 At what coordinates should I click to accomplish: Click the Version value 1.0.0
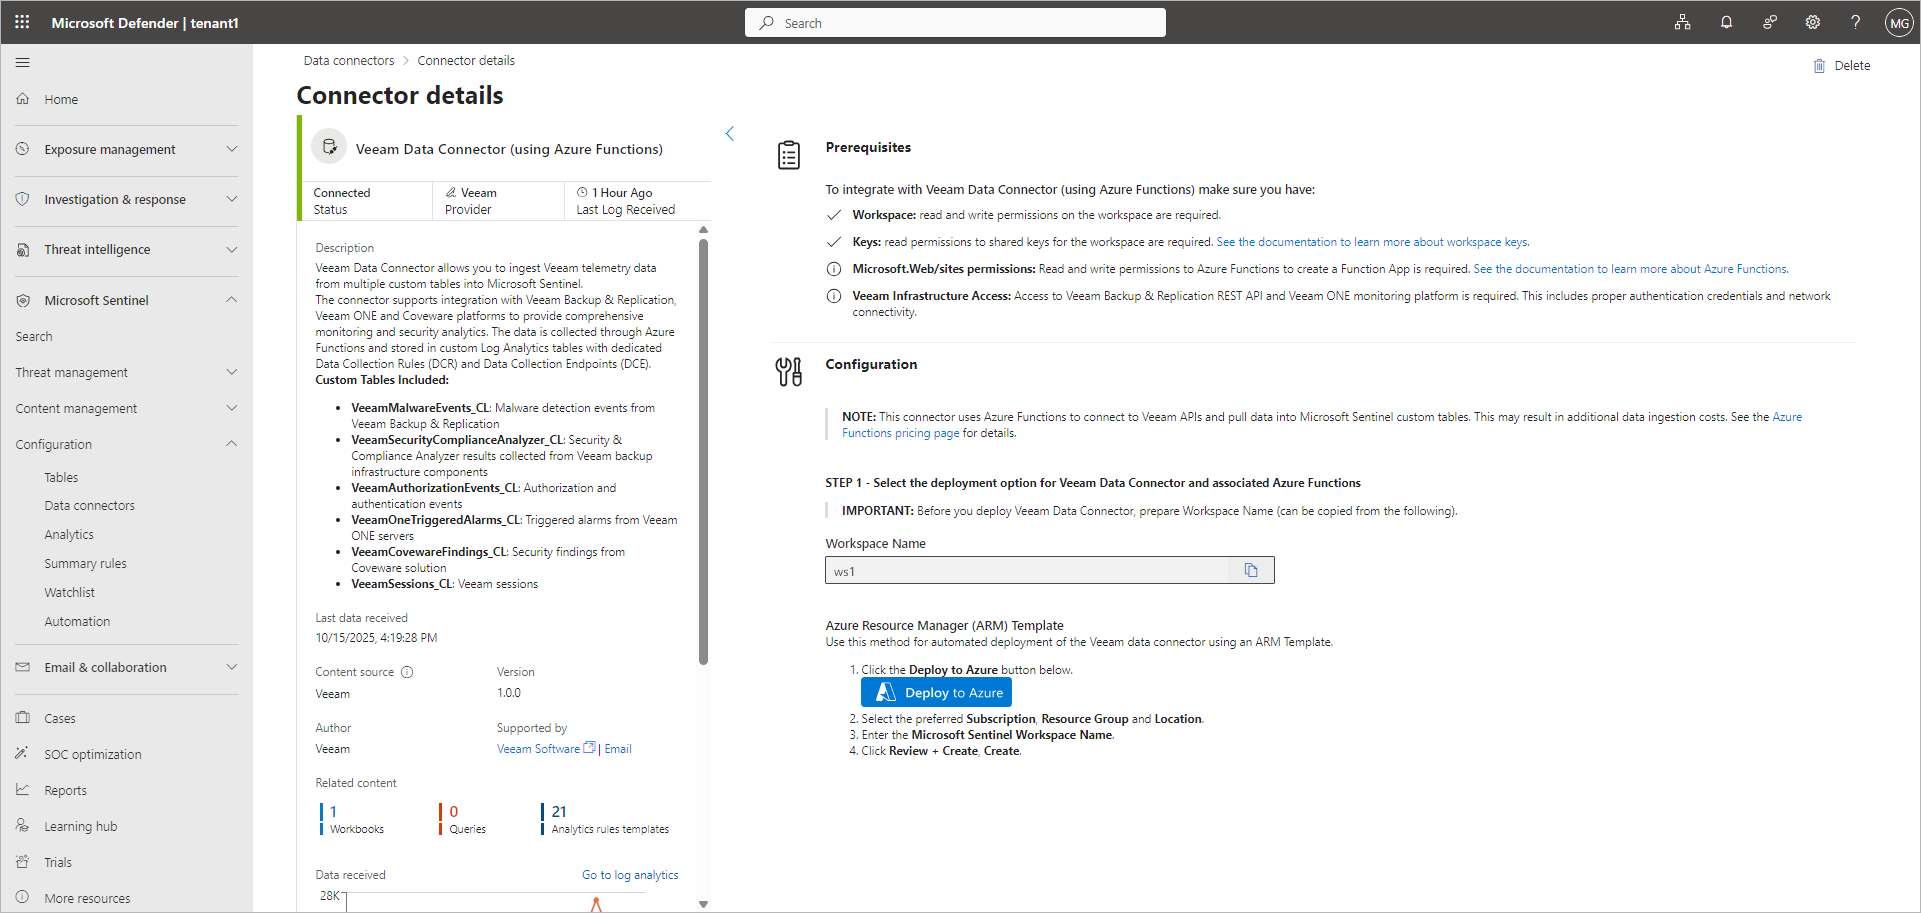tap(509, 693)
